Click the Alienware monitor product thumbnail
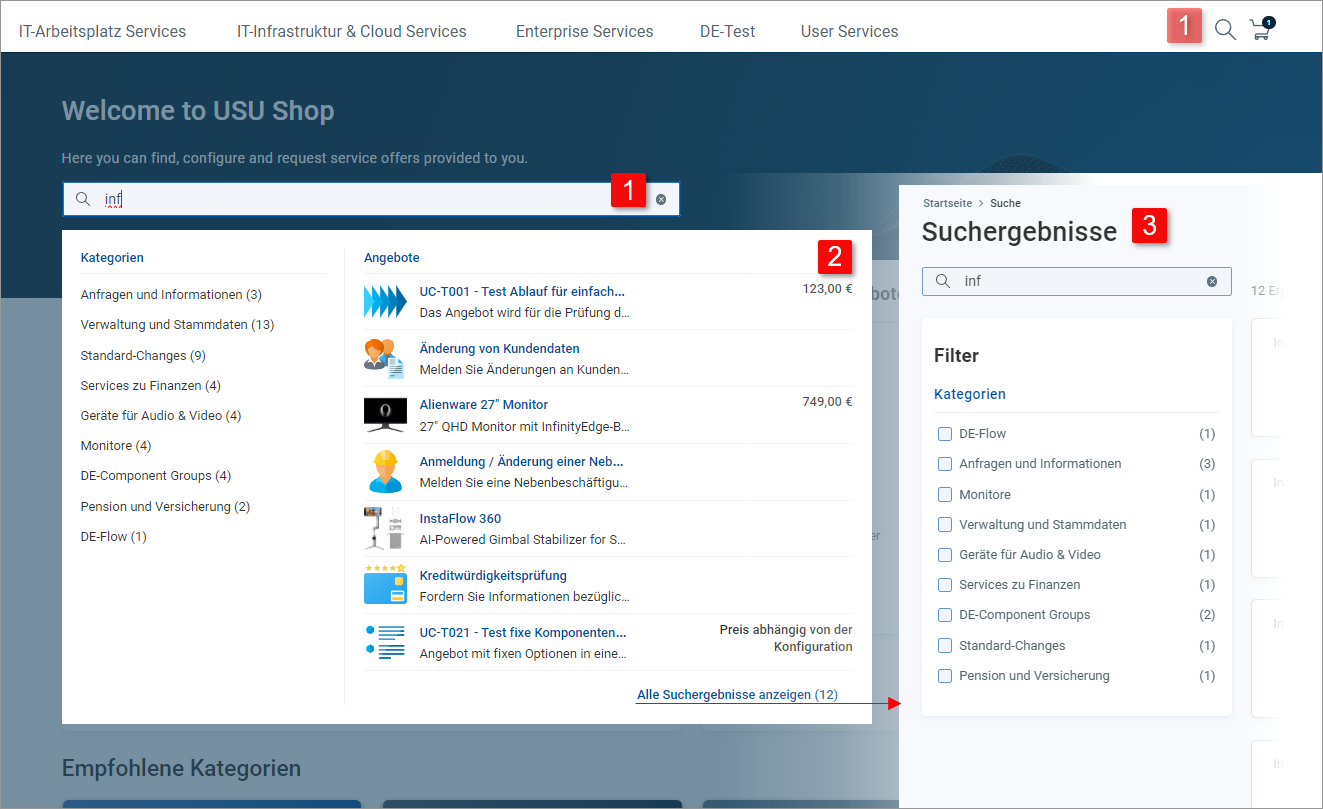Viewport: 1323px width, 809px height. point(385,414)
